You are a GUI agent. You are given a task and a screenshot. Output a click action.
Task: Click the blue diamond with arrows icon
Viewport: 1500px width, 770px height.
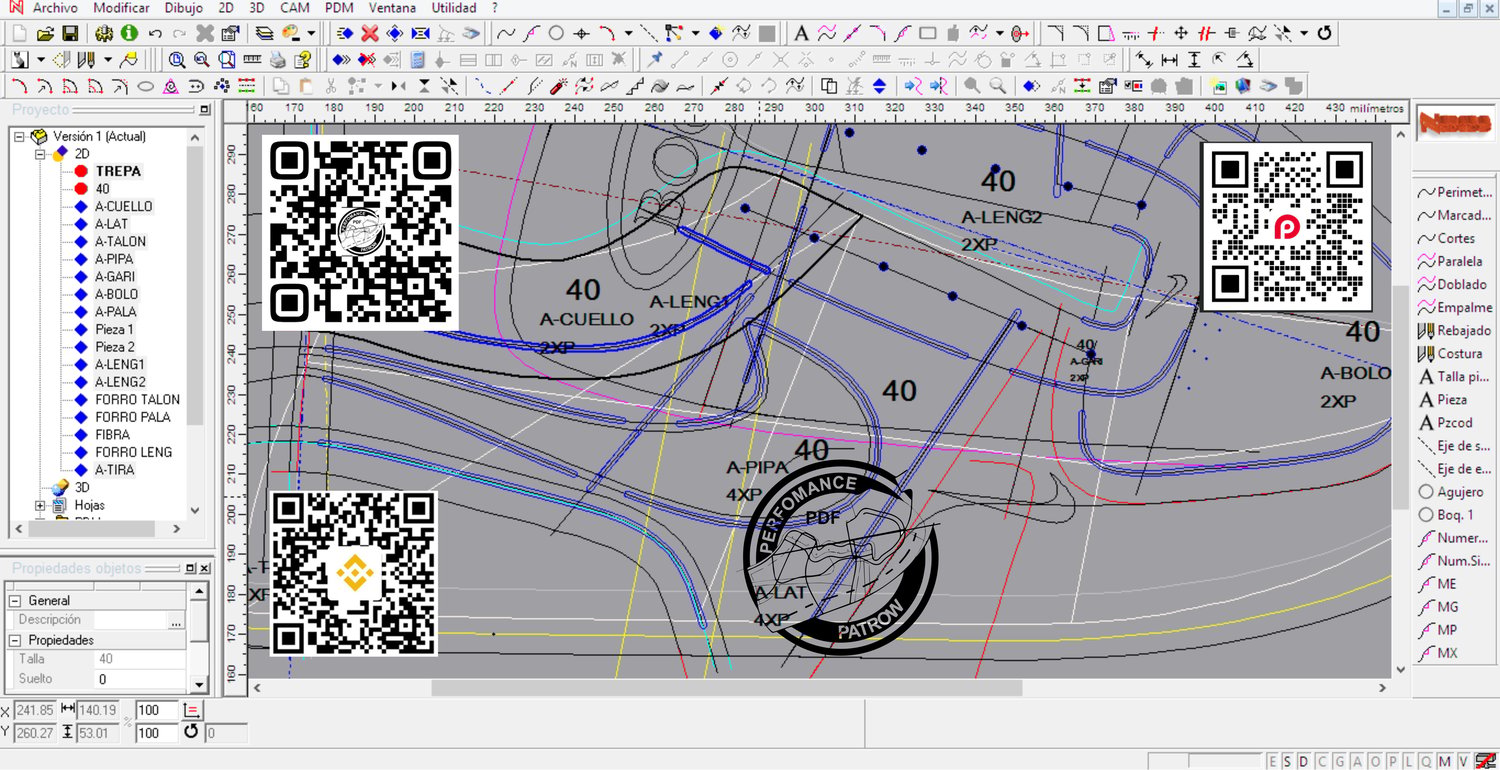click(395, 33)
